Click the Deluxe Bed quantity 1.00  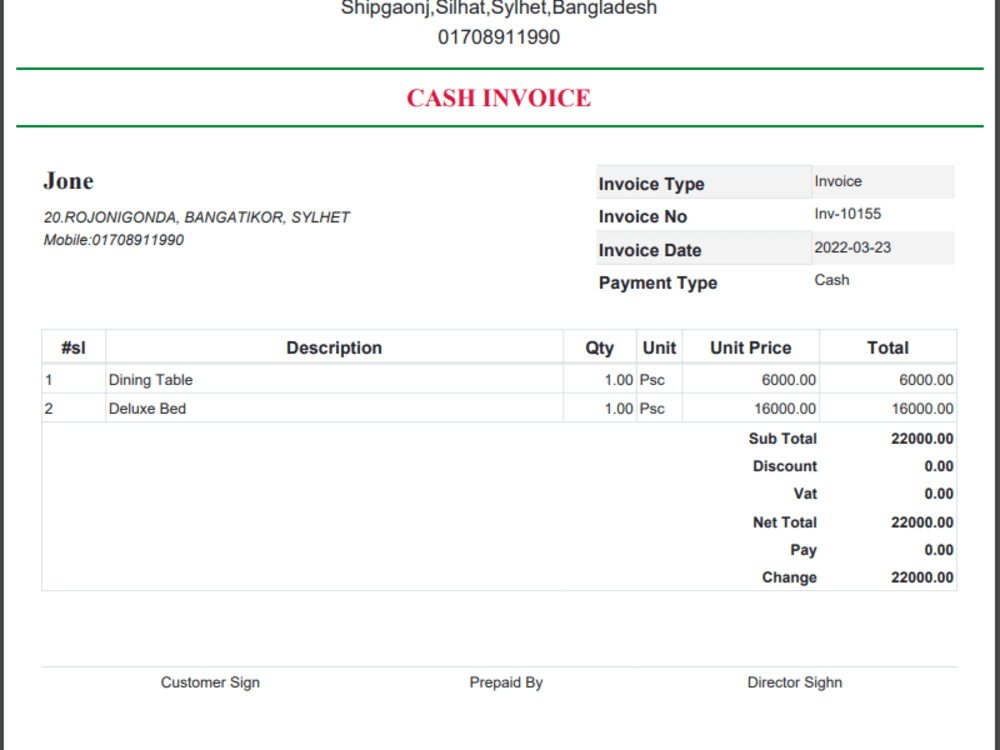[619, 409]
